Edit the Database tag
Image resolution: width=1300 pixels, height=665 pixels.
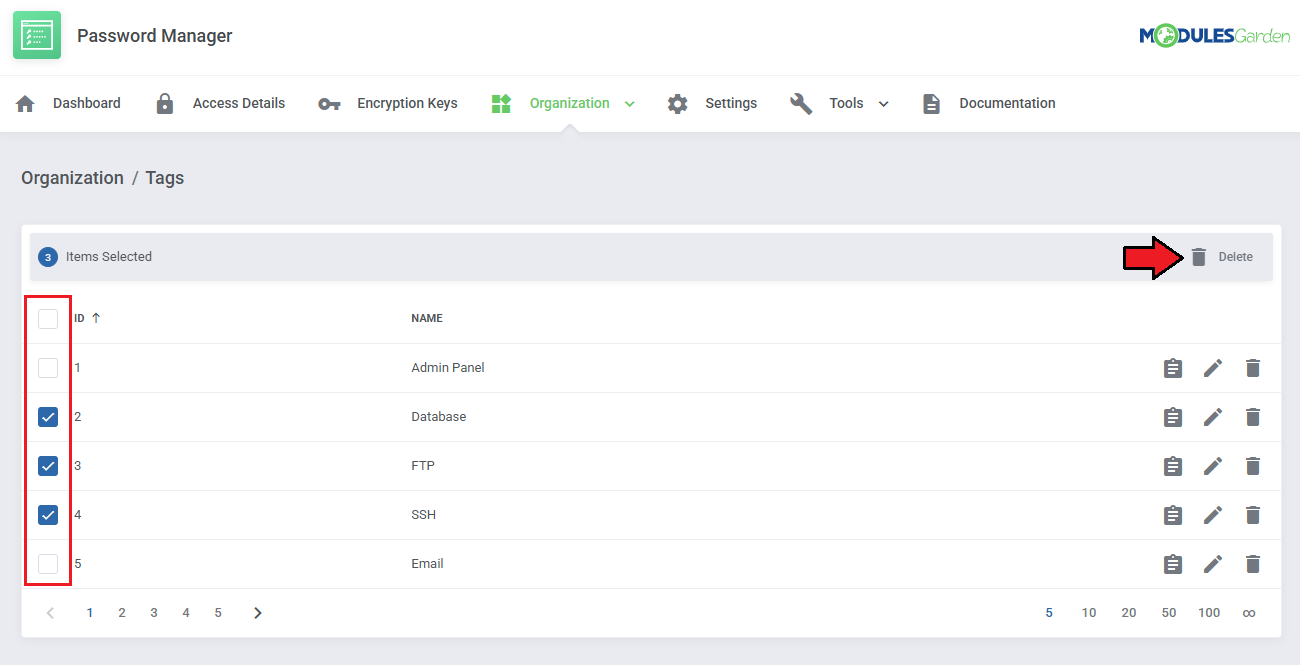pyautogui.click(x=1213, y=417)
